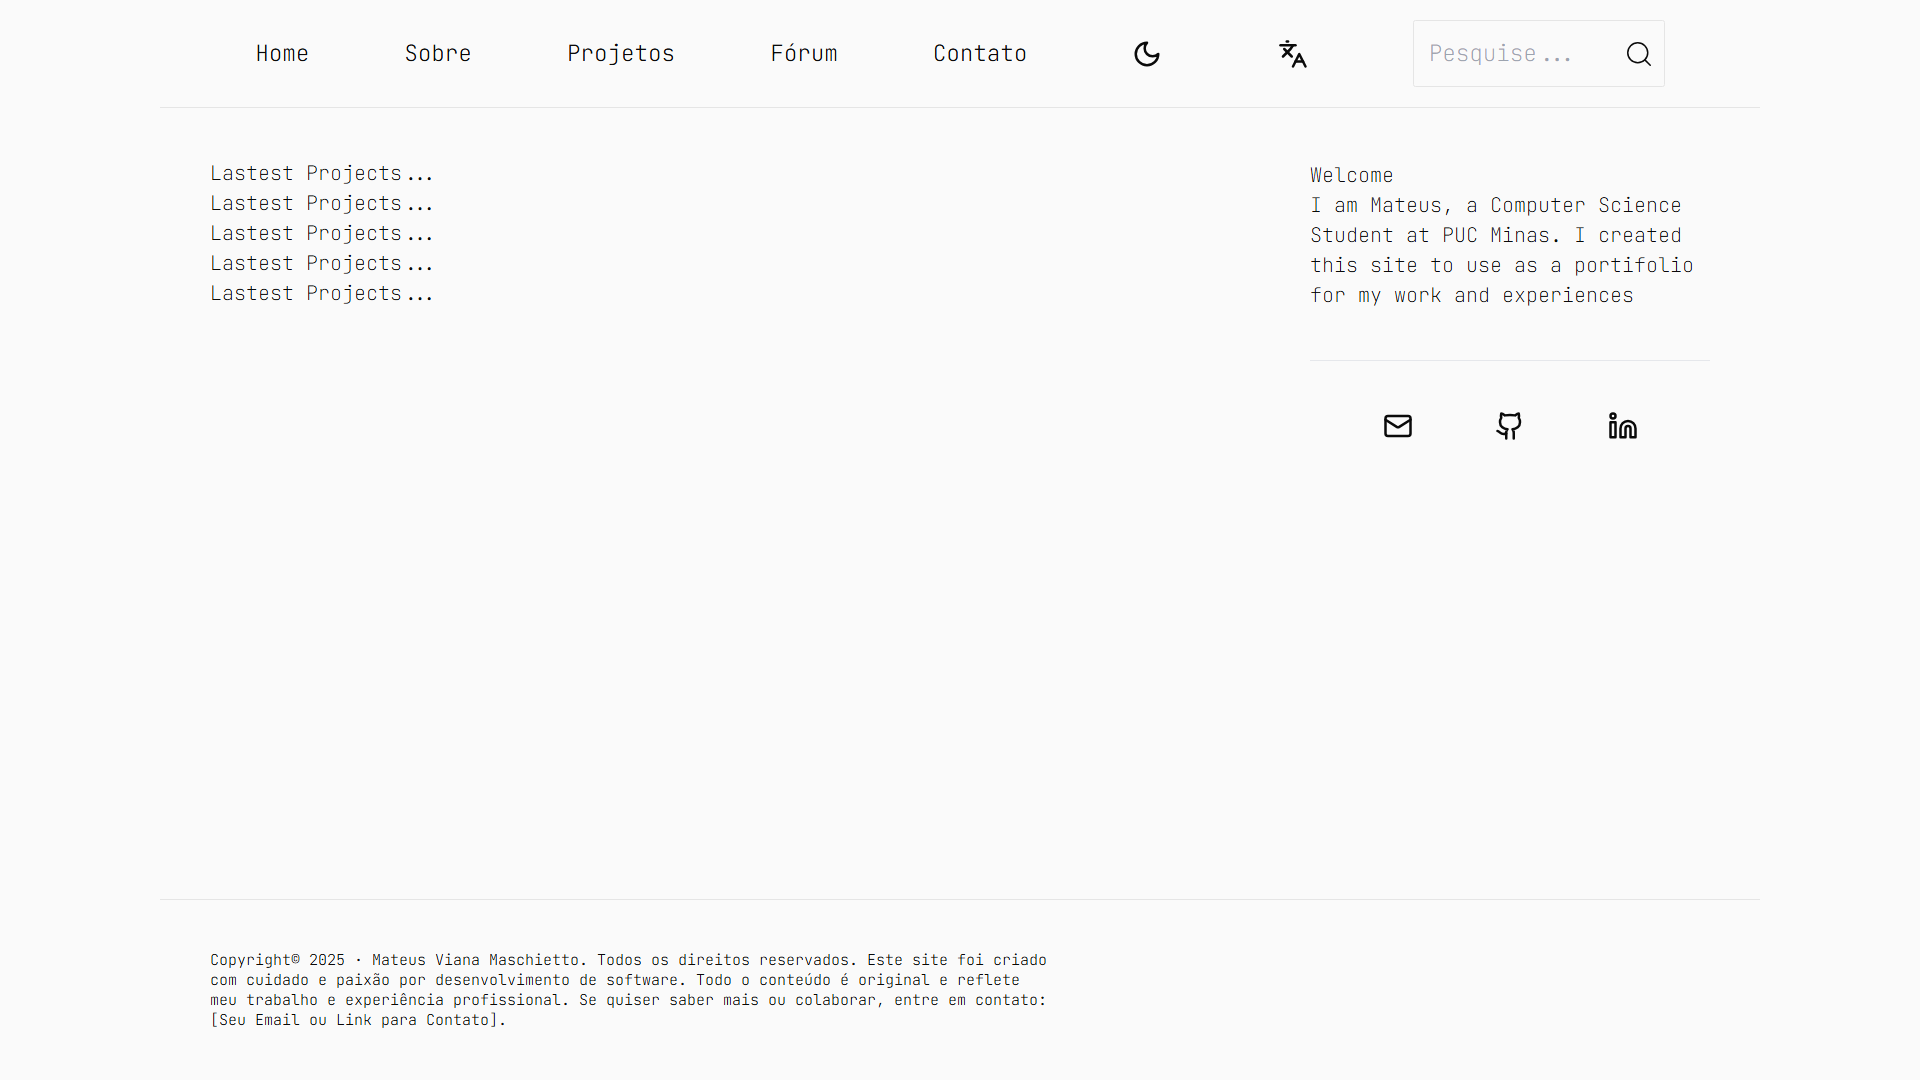Visit the GitHub profile icon
The image size is (1920, 1080).
pos(1509,426)
